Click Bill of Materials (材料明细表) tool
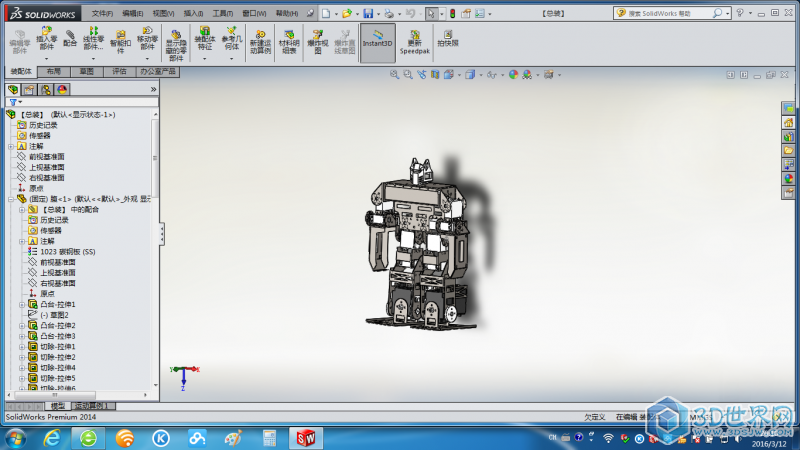800x450 pixels. 289,42
